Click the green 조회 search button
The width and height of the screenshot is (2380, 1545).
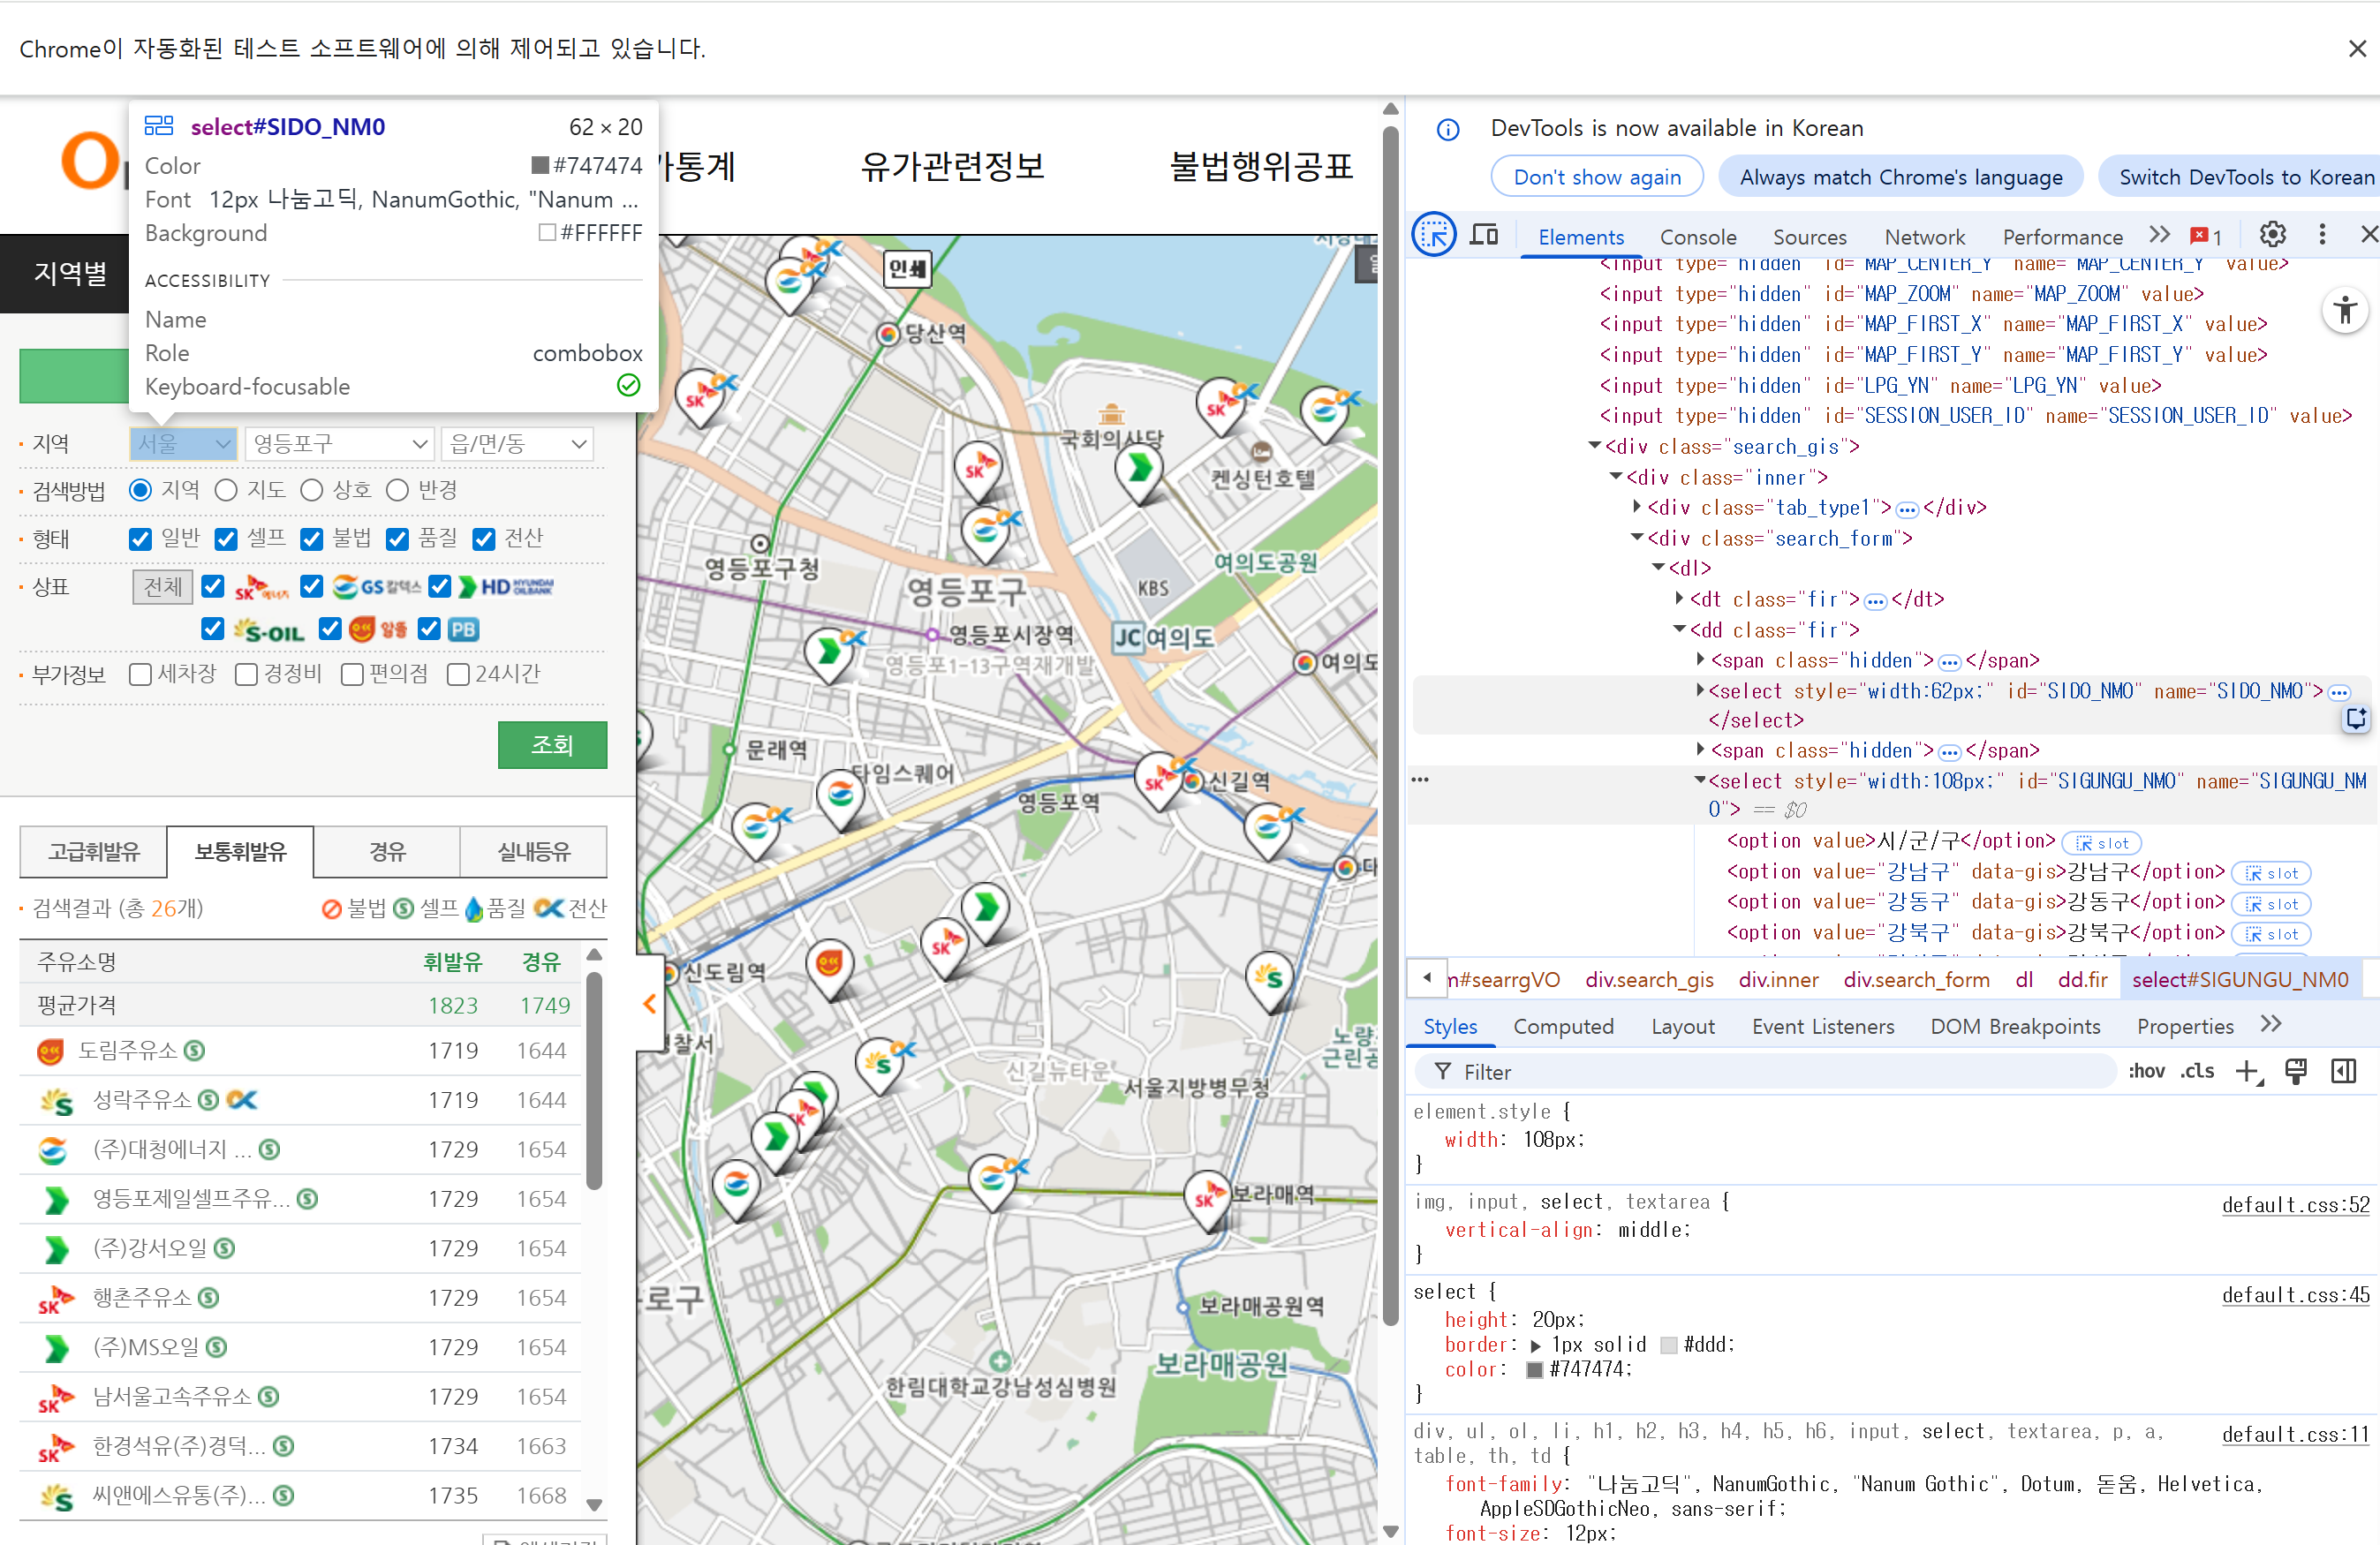[x=552, y=745]
